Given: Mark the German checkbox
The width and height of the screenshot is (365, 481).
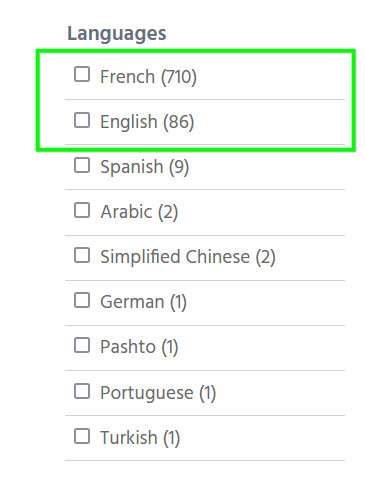Looking at the screenshot, I should coord(82,300).
